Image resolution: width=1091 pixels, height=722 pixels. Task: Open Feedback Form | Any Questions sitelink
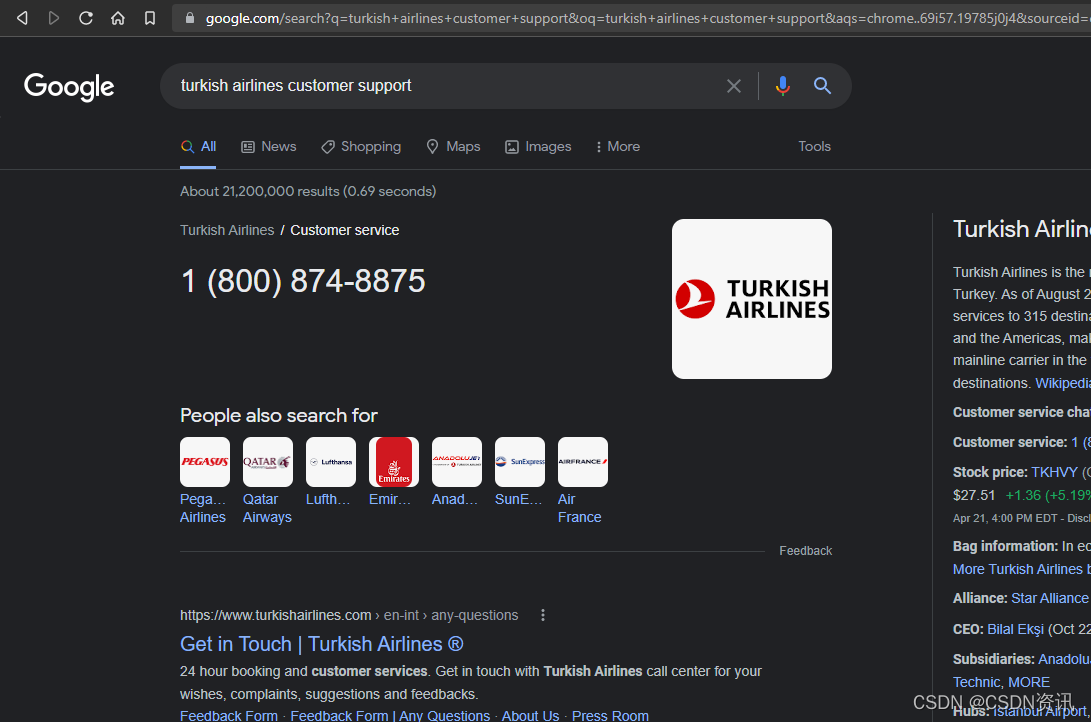(x=390, y=715)
